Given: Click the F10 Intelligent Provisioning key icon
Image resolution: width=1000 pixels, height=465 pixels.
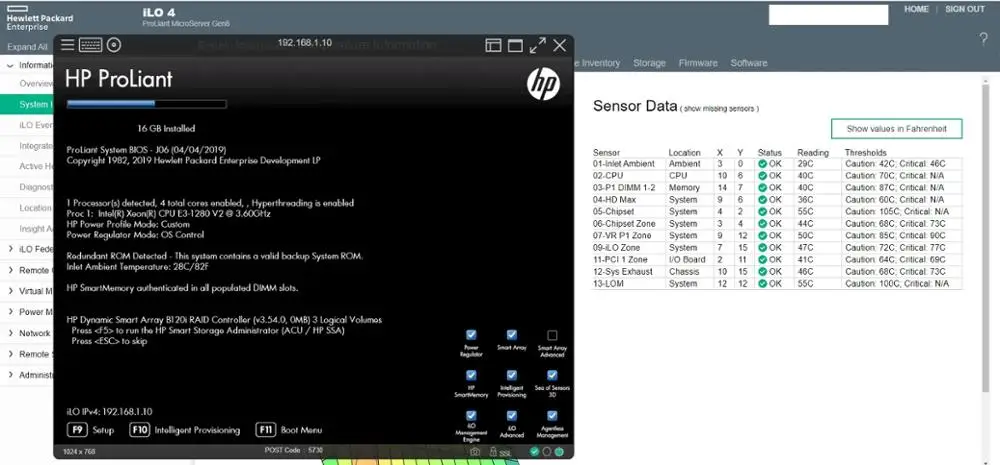Looking at the screenshot, I should click(x=139, y=430).
